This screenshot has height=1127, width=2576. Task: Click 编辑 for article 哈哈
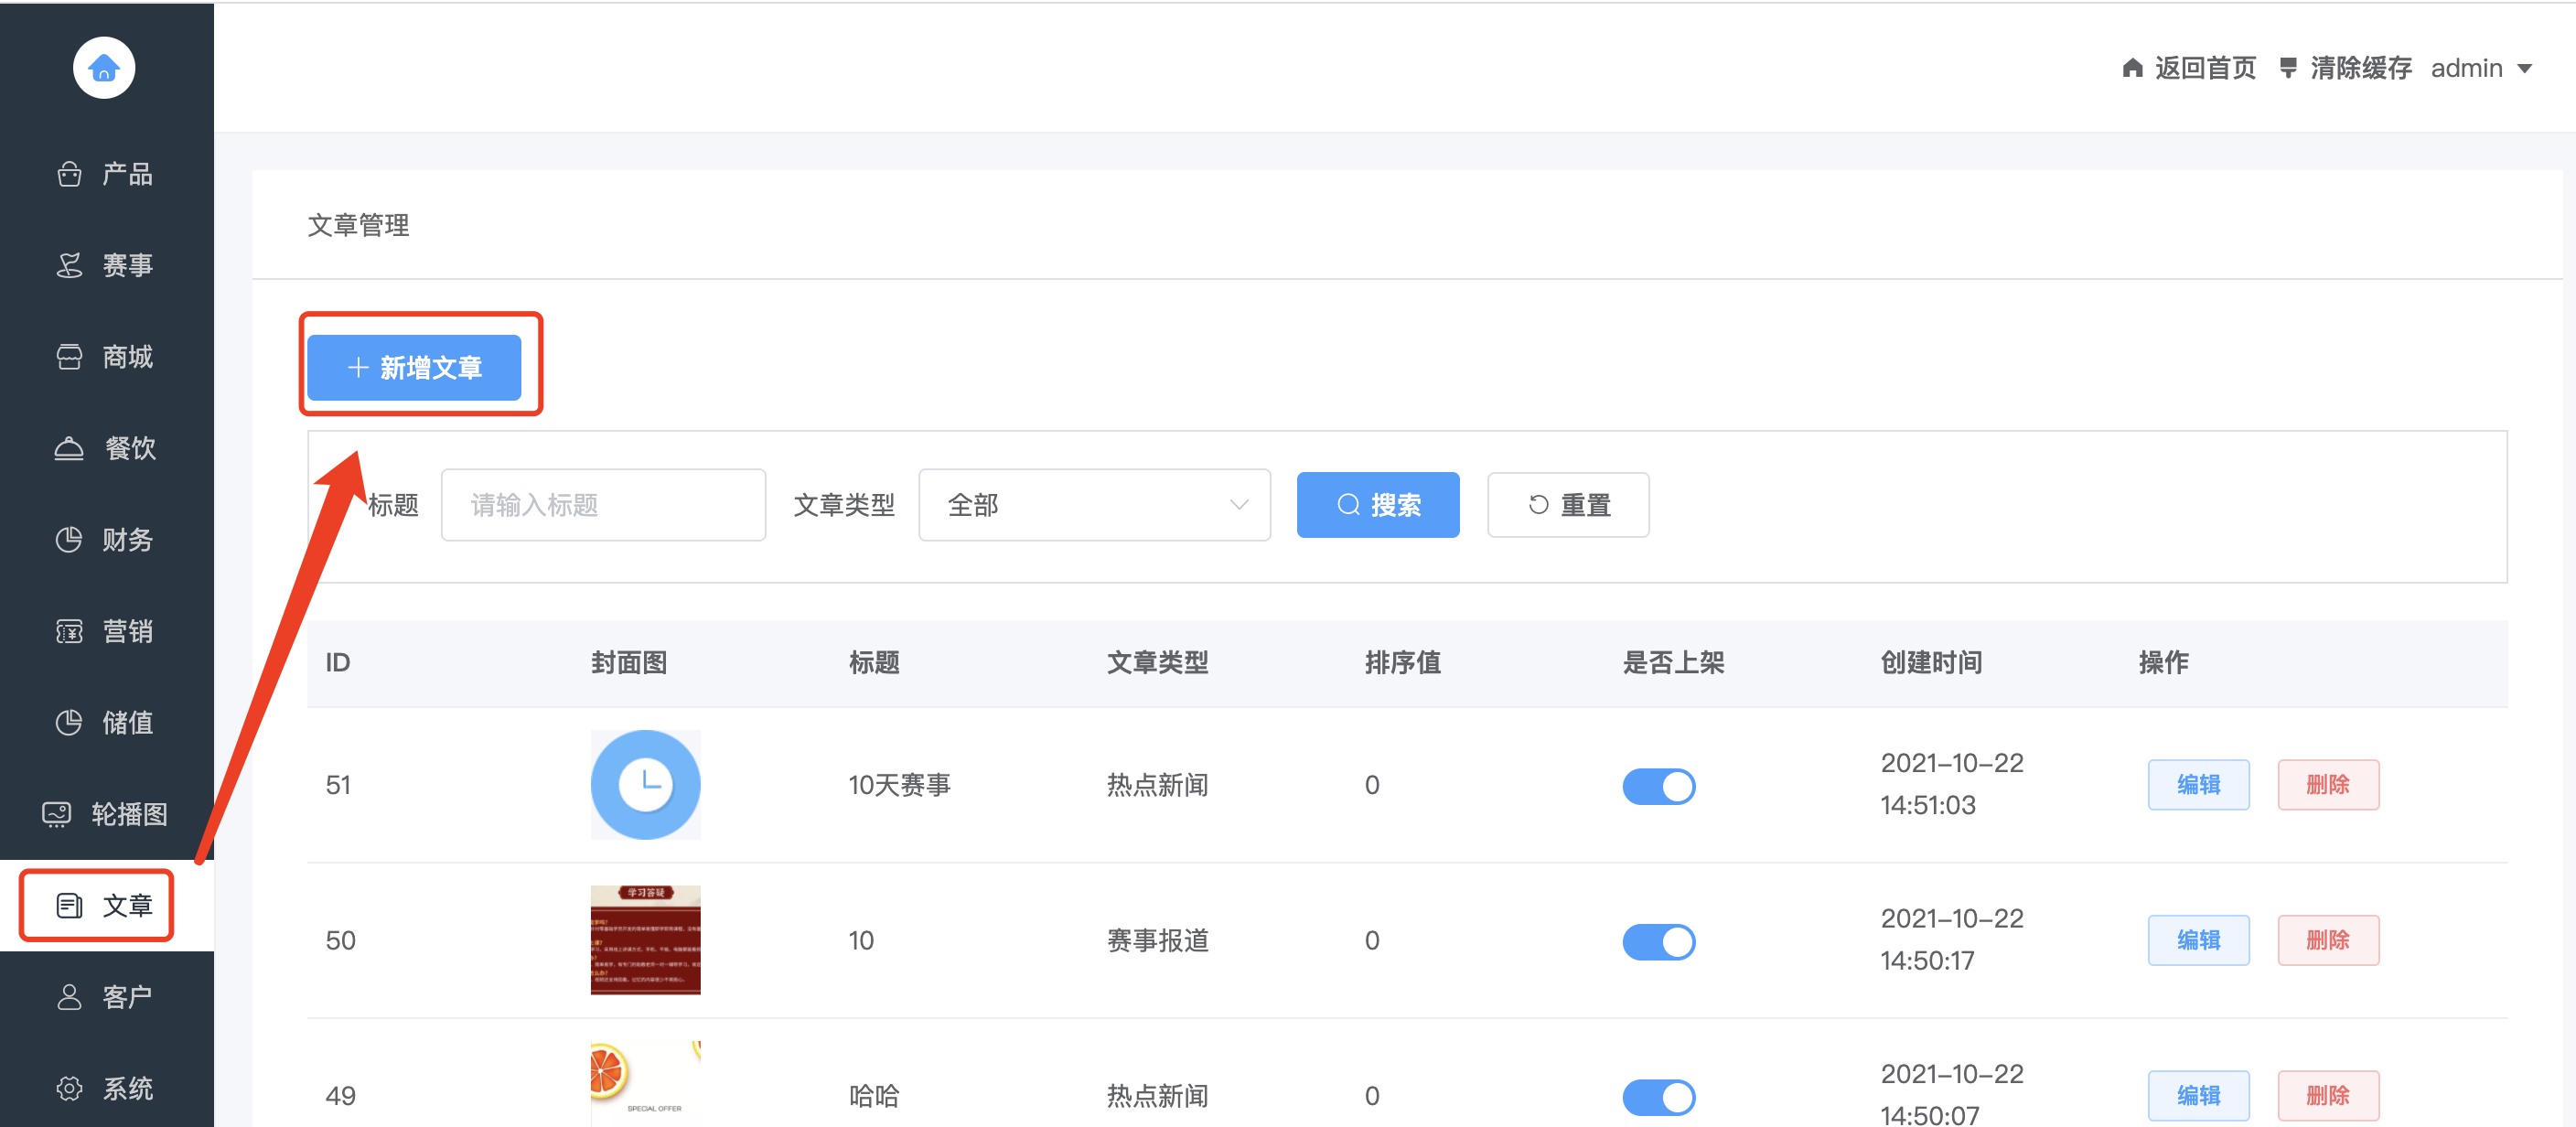click(x=2199, y=1096)
